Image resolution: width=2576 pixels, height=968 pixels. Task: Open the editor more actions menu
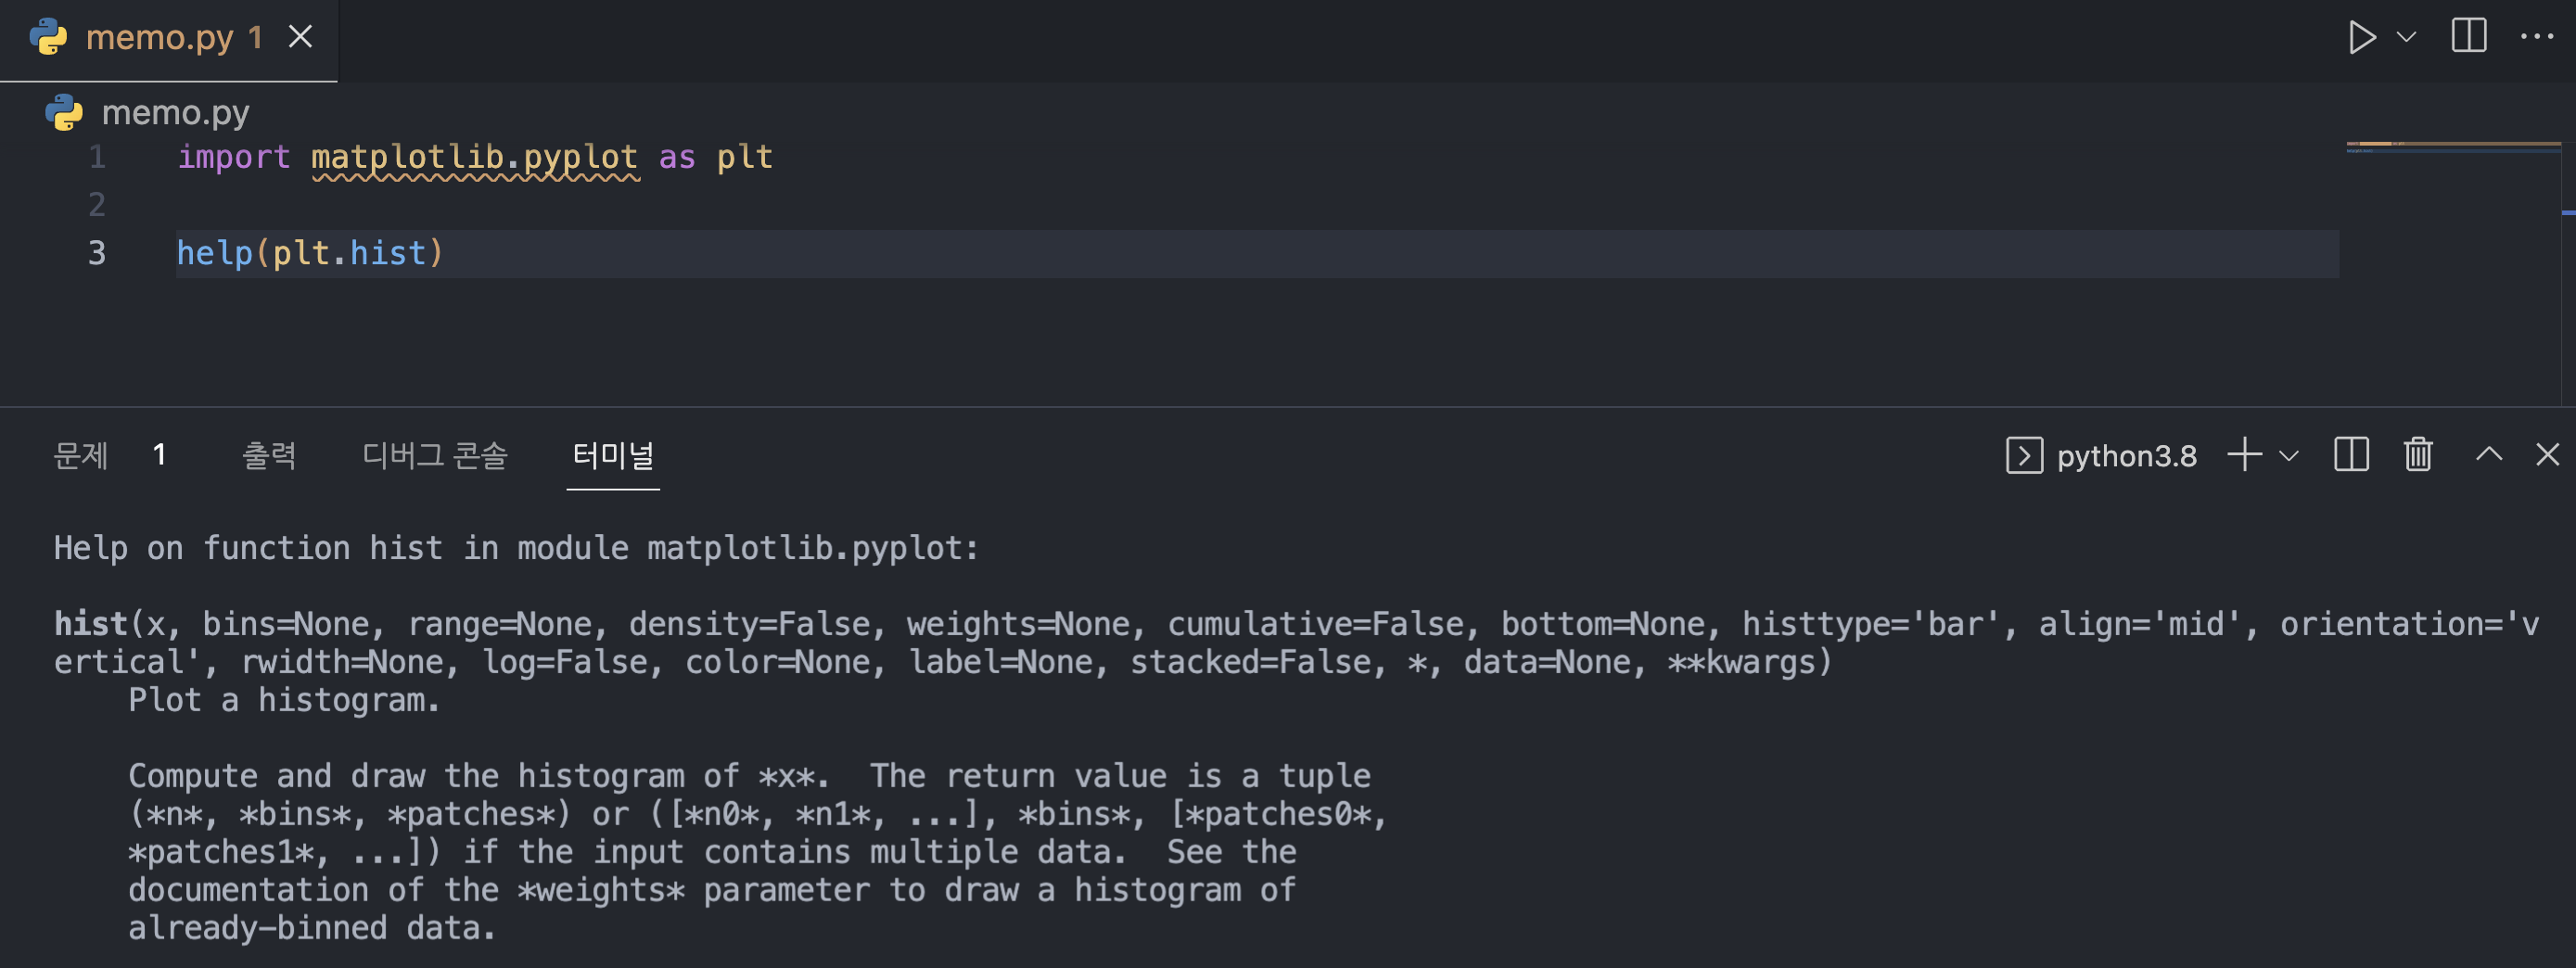[2536, 37]
